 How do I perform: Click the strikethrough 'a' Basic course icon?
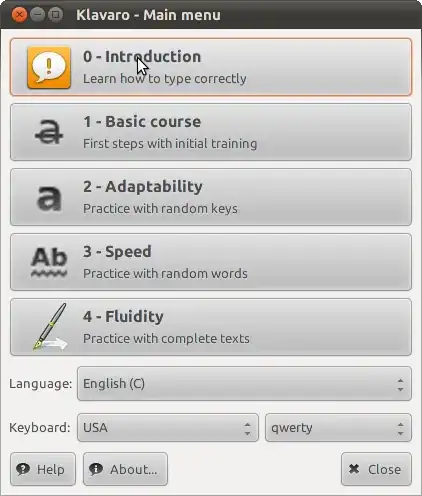pyautogui.click(x=49, y=132)
